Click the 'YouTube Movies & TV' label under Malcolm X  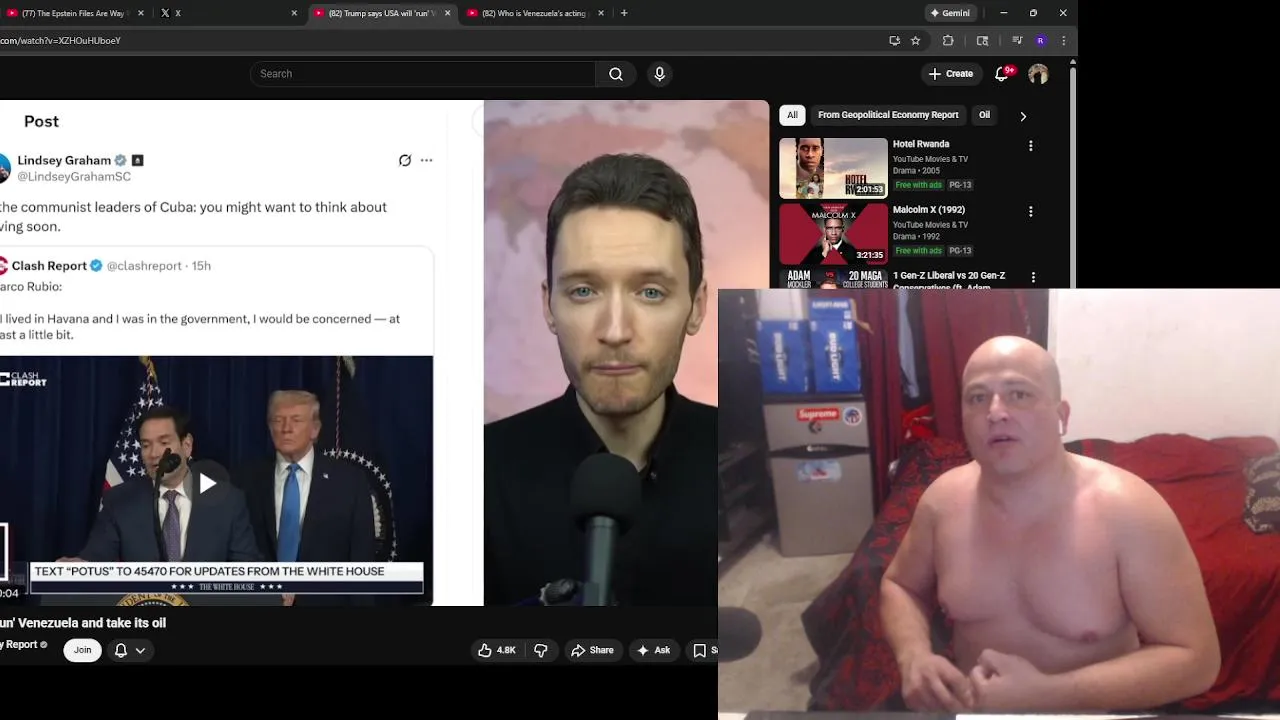point(930,225)
